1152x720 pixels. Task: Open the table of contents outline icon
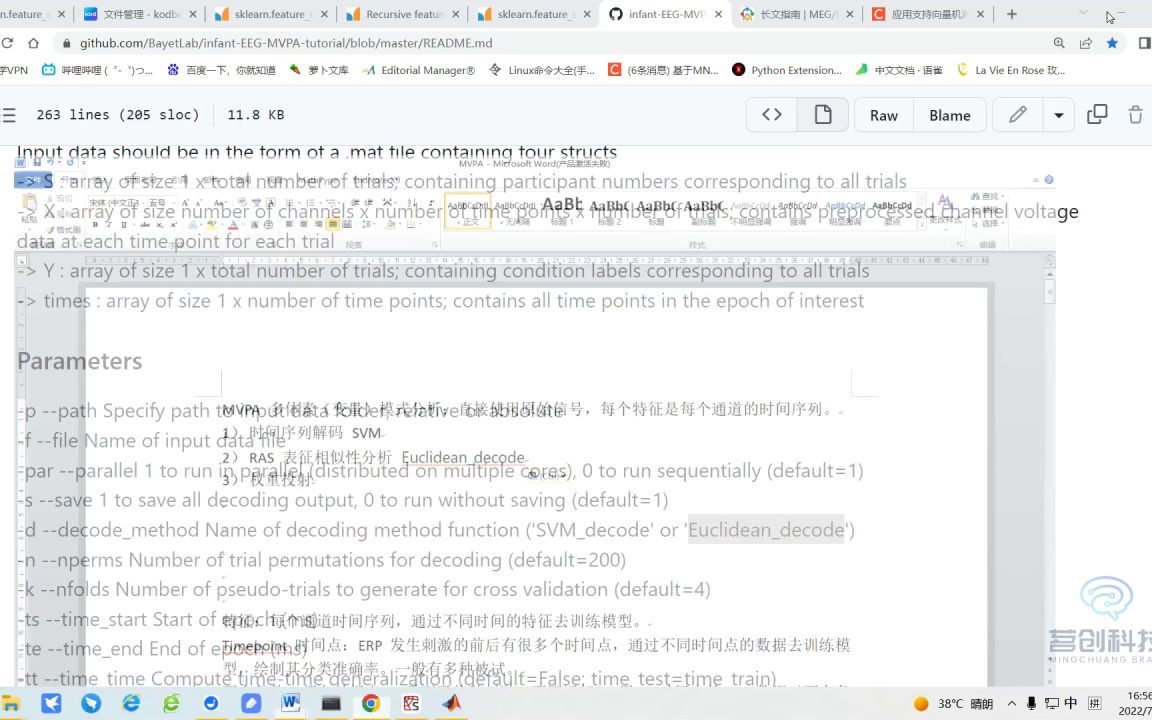pyautogui.click(x=12, y=114)
